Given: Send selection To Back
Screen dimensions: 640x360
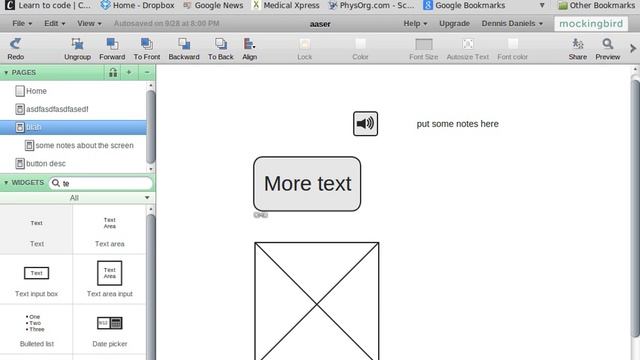Looking at the screenshot, I should (x=220, y=49).
